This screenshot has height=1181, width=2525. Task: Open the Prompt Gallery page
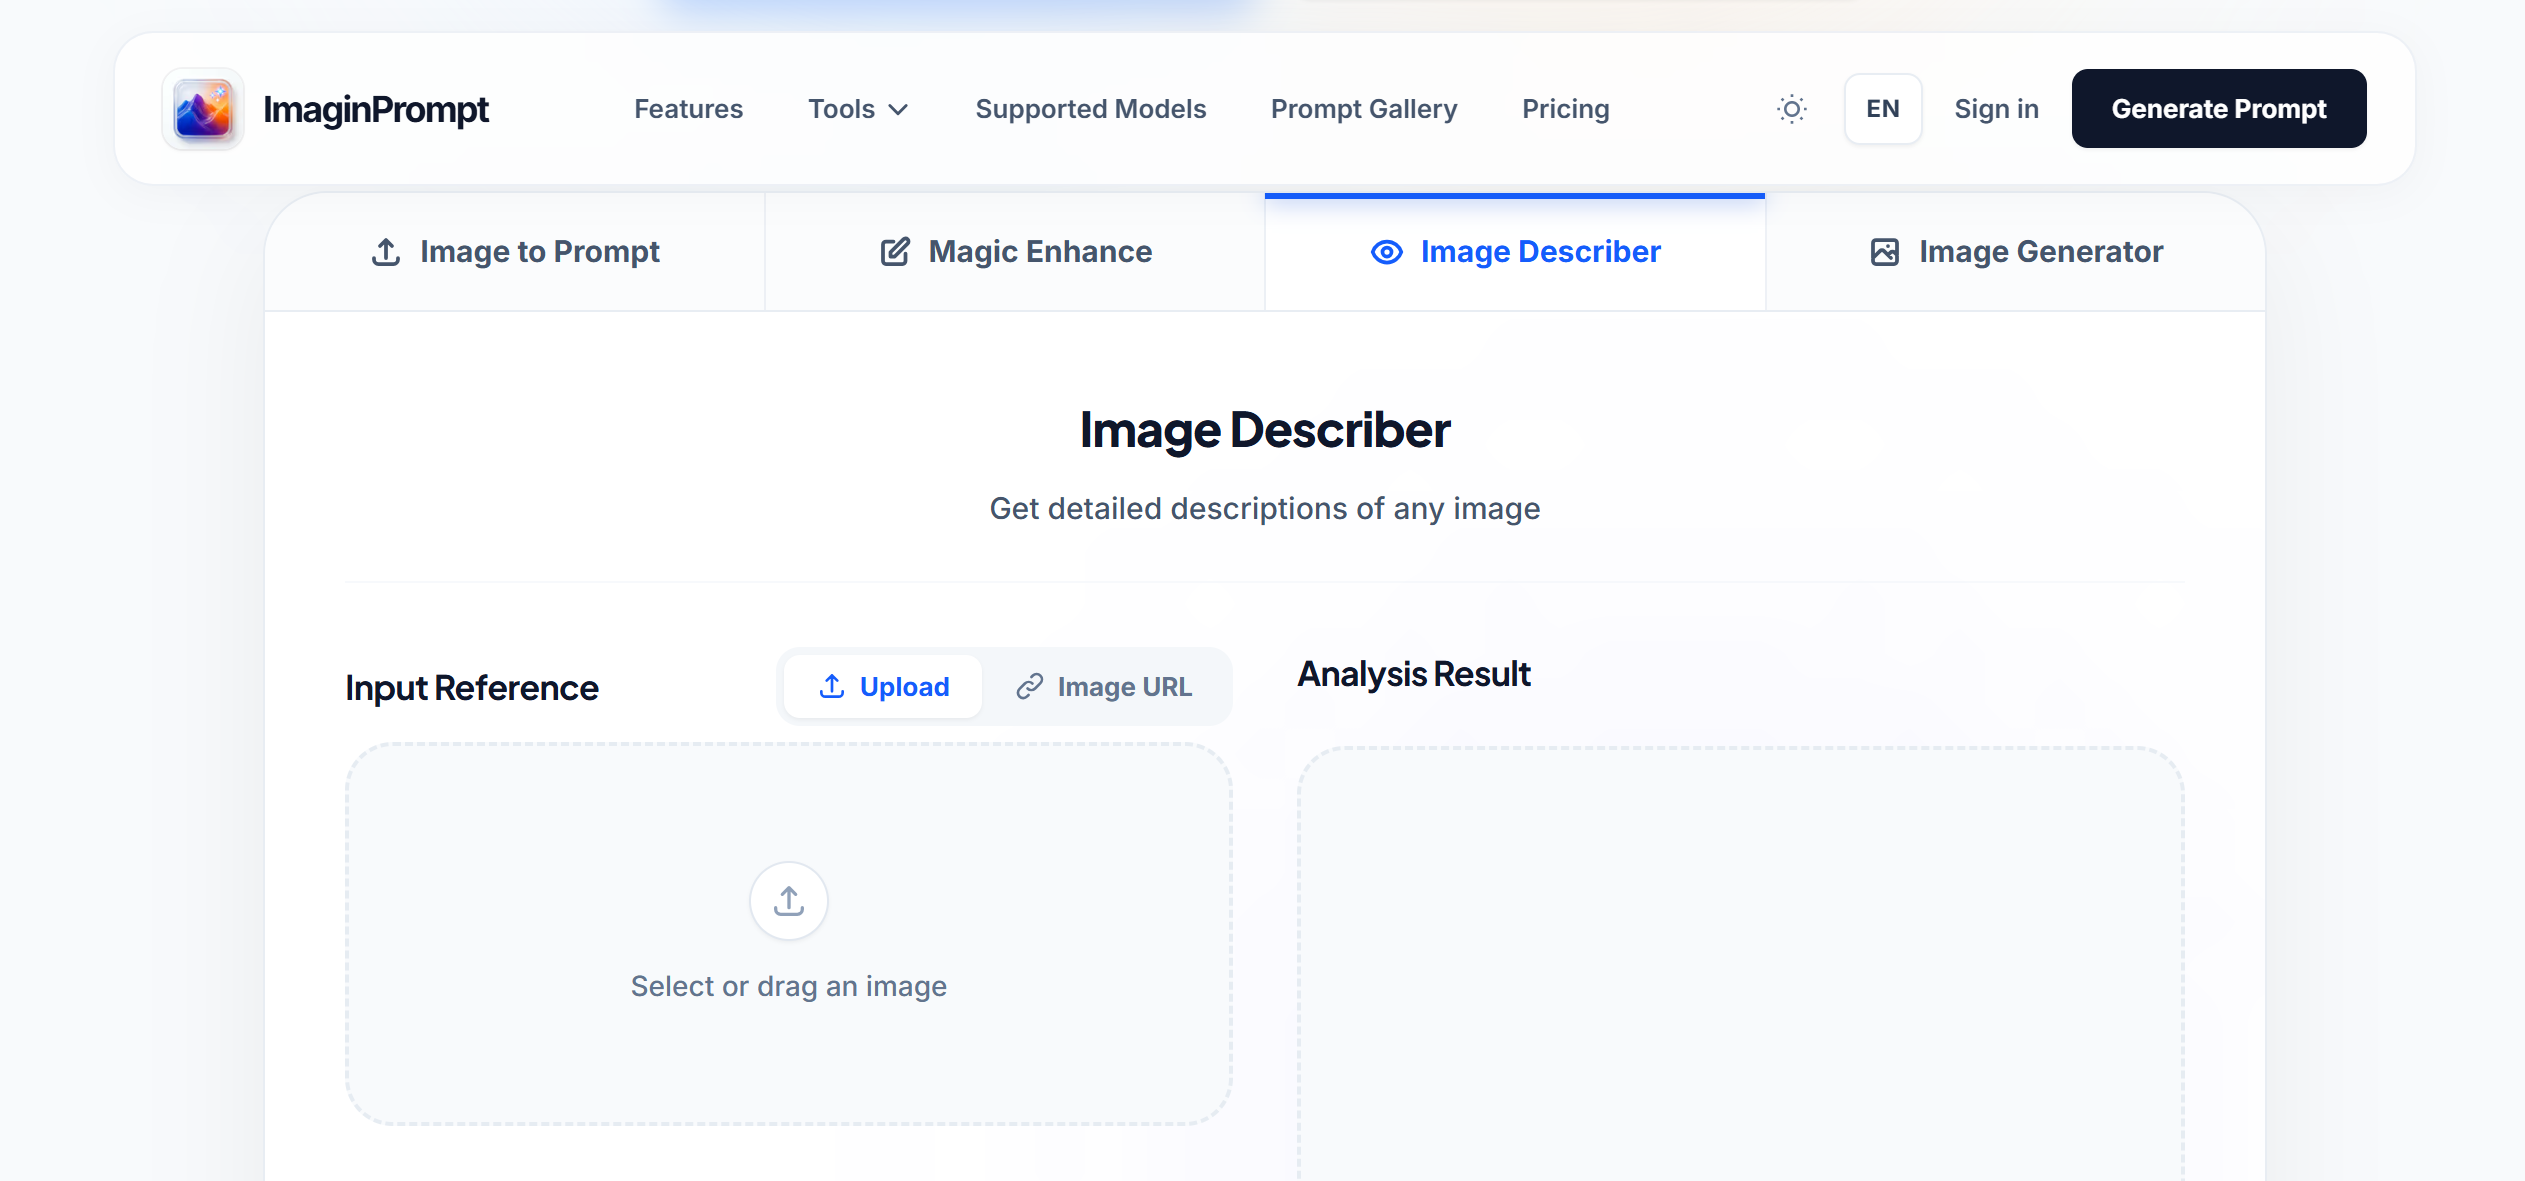tap(1363, 109)
